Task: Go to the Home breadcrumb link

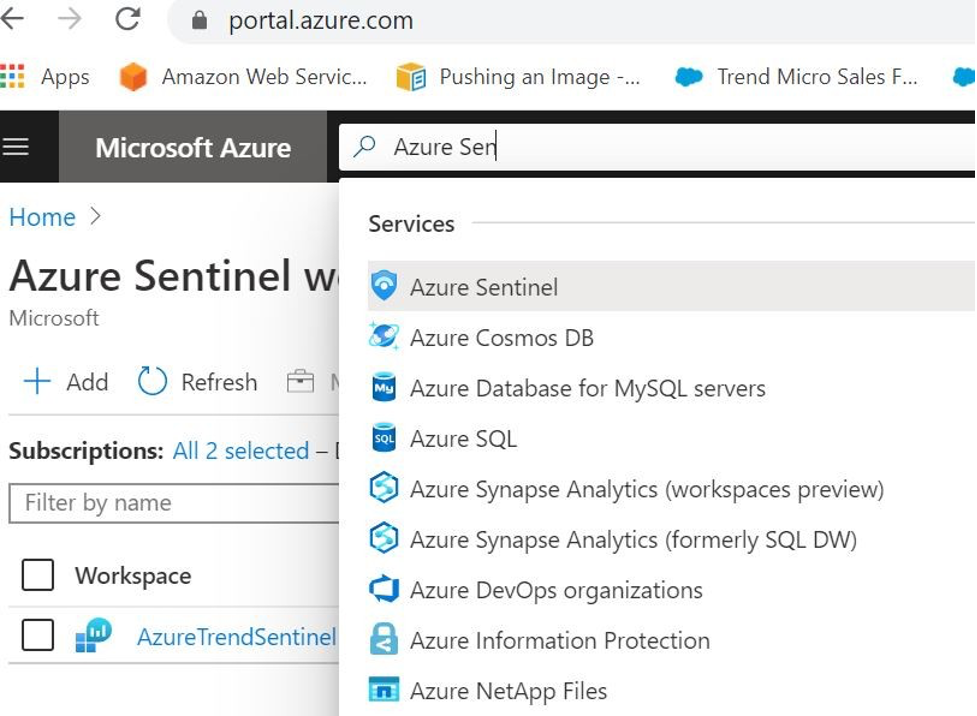Action: pos(42,217)
